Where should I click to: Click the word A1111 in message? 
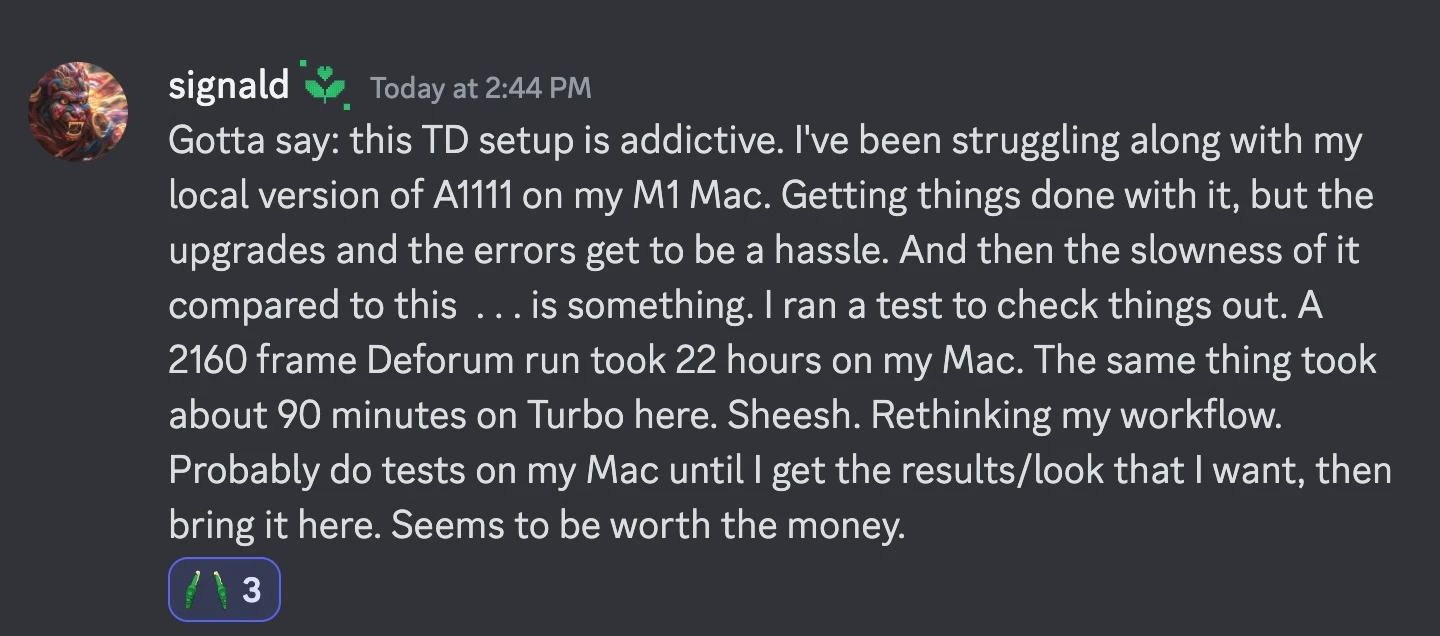coord(473,195)
